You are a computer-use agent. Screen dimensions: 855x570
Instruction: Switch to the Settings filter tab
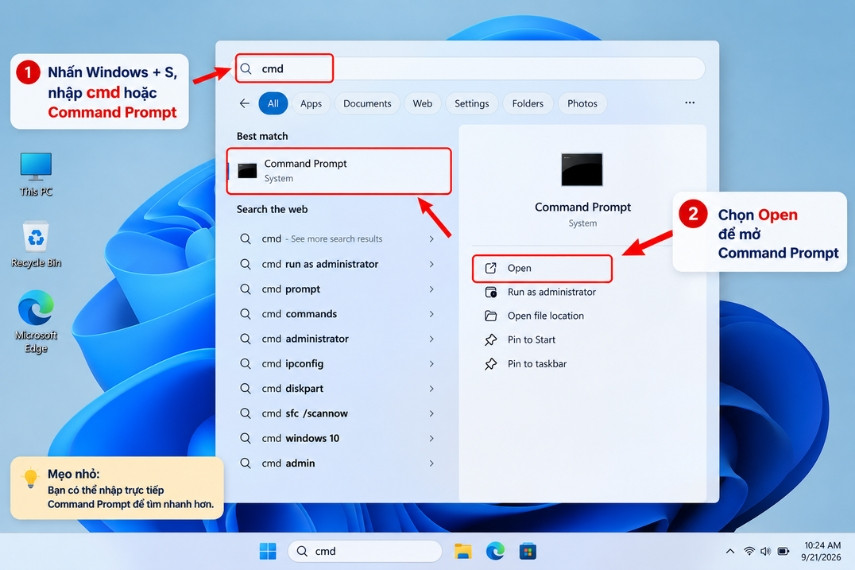click(472, 103)
